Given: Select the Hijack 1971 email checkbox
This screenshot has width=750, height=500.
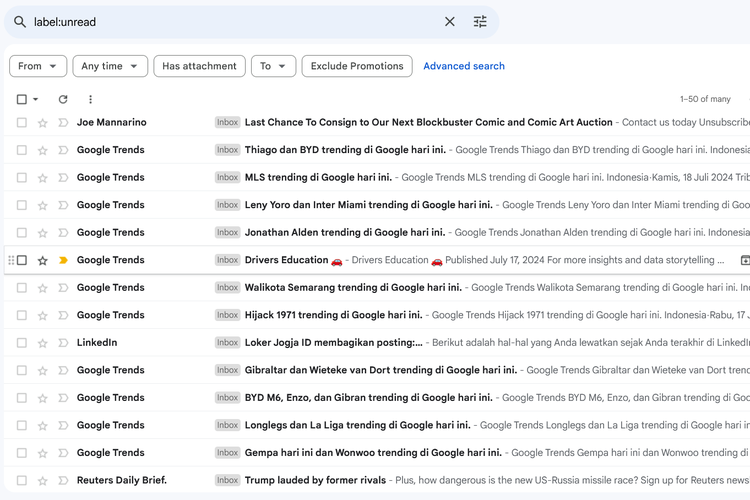Looking at the screenshot, I should tap(22, 315).
